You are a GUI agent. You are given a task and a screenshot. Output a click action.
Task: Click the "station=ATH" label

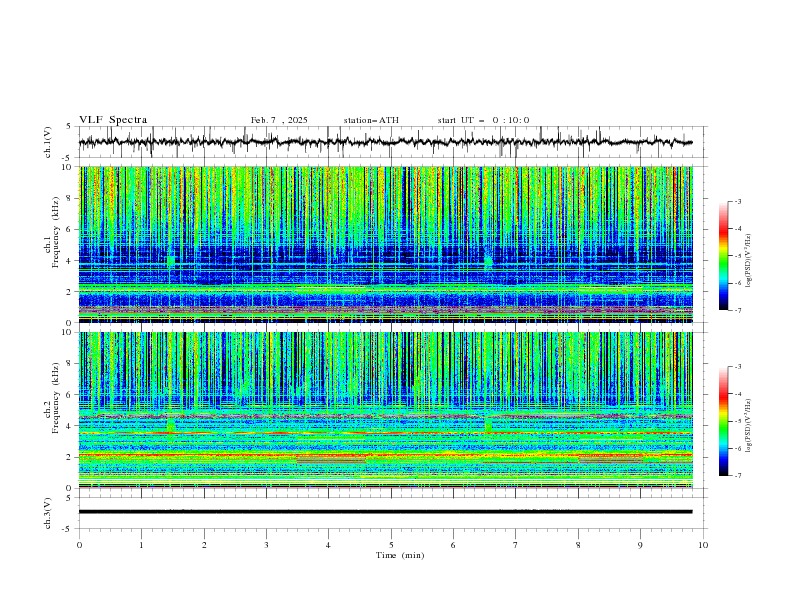pyautogui.click(x=371, y=120)
